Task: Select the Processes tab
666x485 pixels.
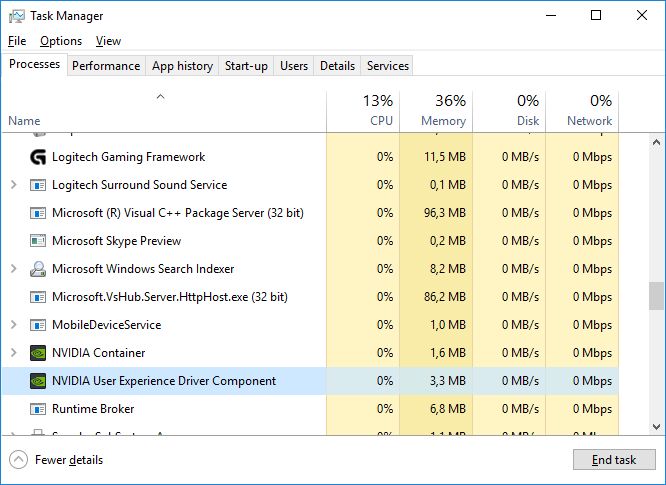Action: [x=34, y=64]
